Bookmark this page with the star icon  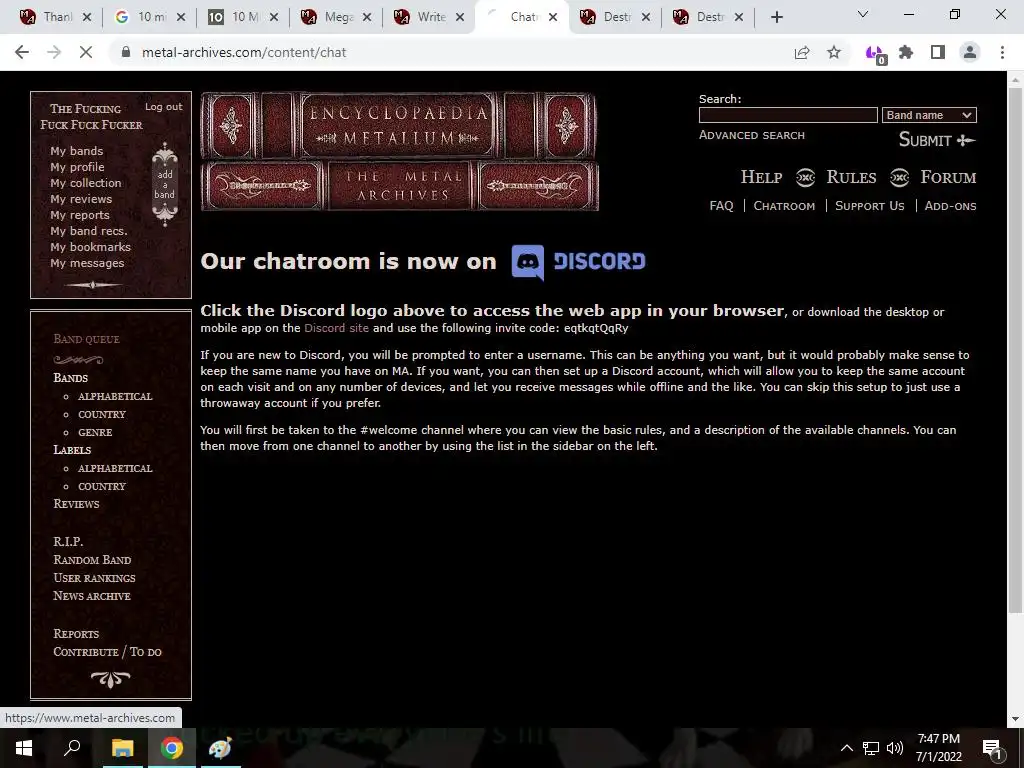(x=834, y=52)
